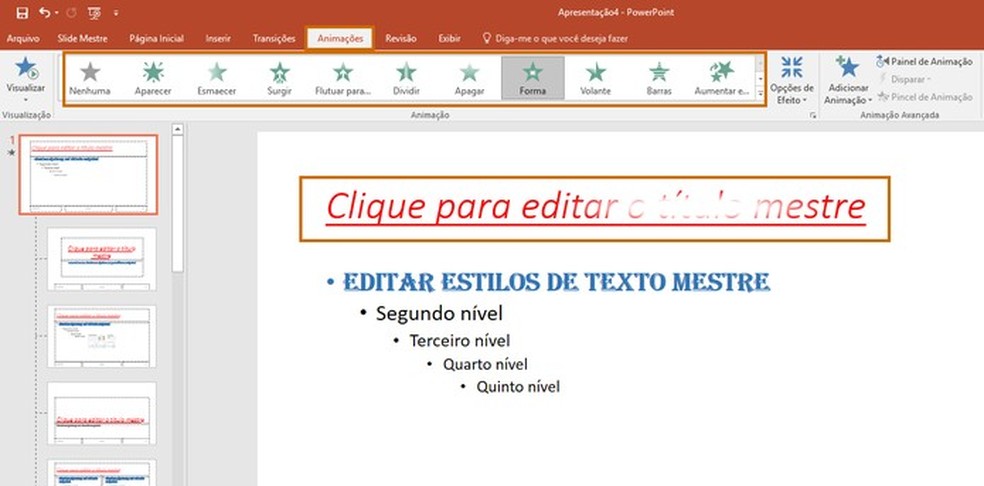Click the Redo icon in title bar
Image resolution: width=984 pixels, height=486 pixels.
pos(71,13)
